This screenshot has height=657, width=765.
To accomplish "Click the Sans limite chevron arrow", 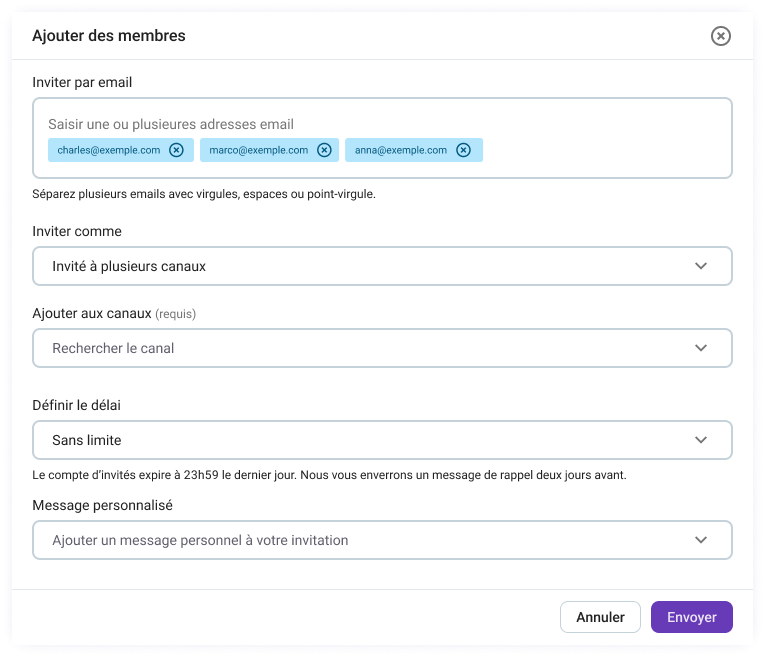I will point(701,440).
